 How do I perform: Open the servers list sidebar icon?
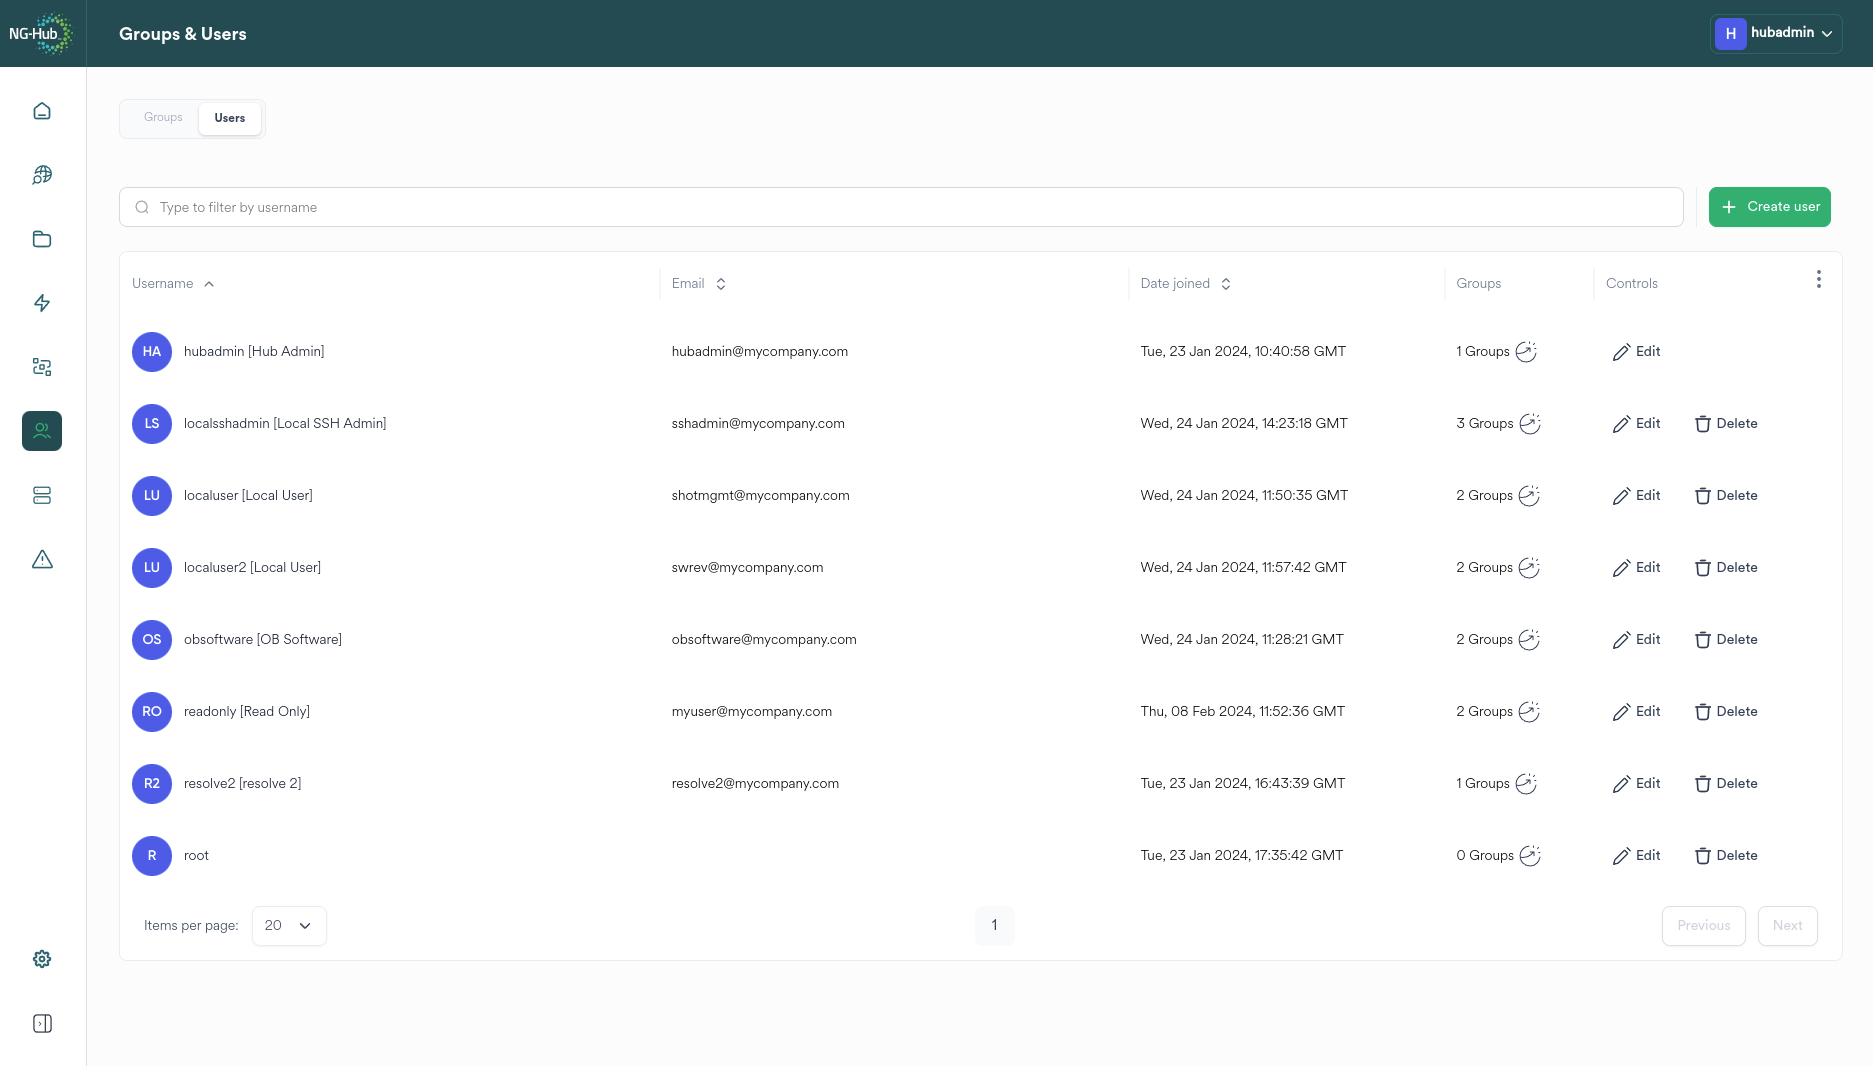(42, 495)
